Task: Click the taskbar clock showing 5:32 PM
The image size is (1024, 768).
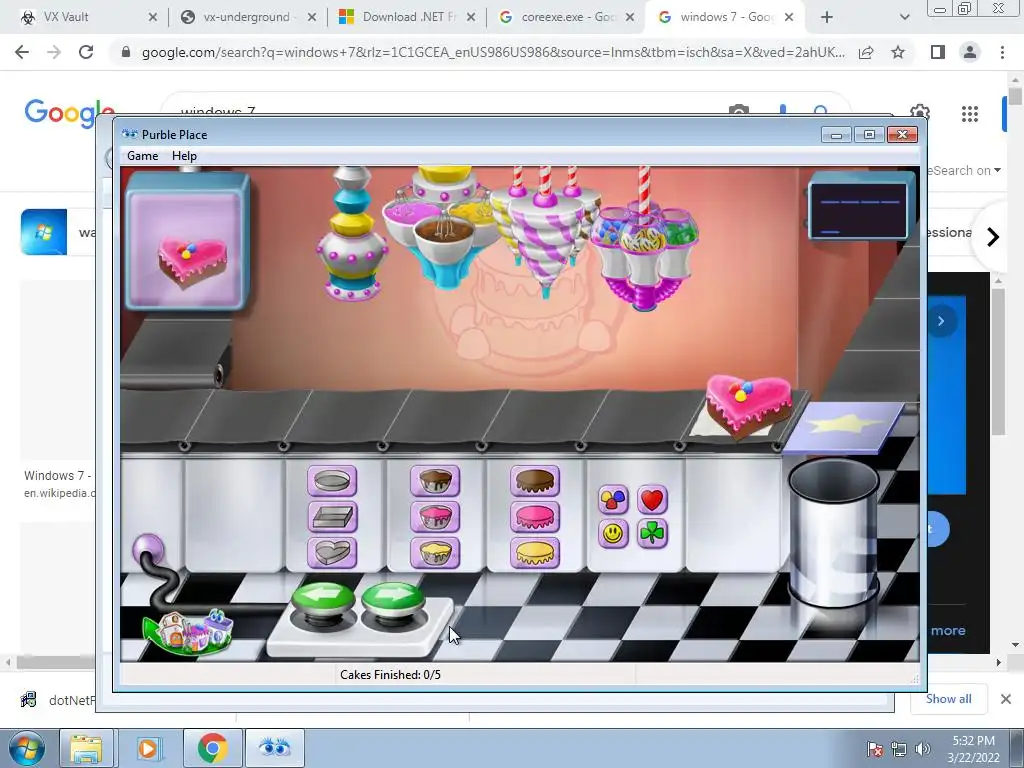Action: (973, 749)
